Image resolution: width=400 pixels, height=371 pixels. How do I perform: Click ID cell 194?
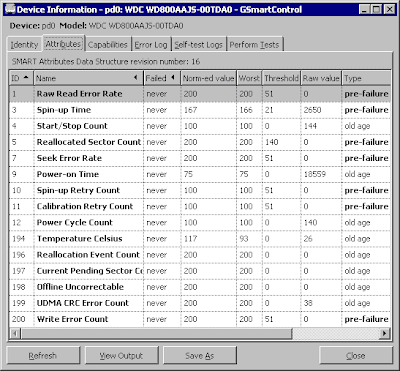tap(19, 239)
